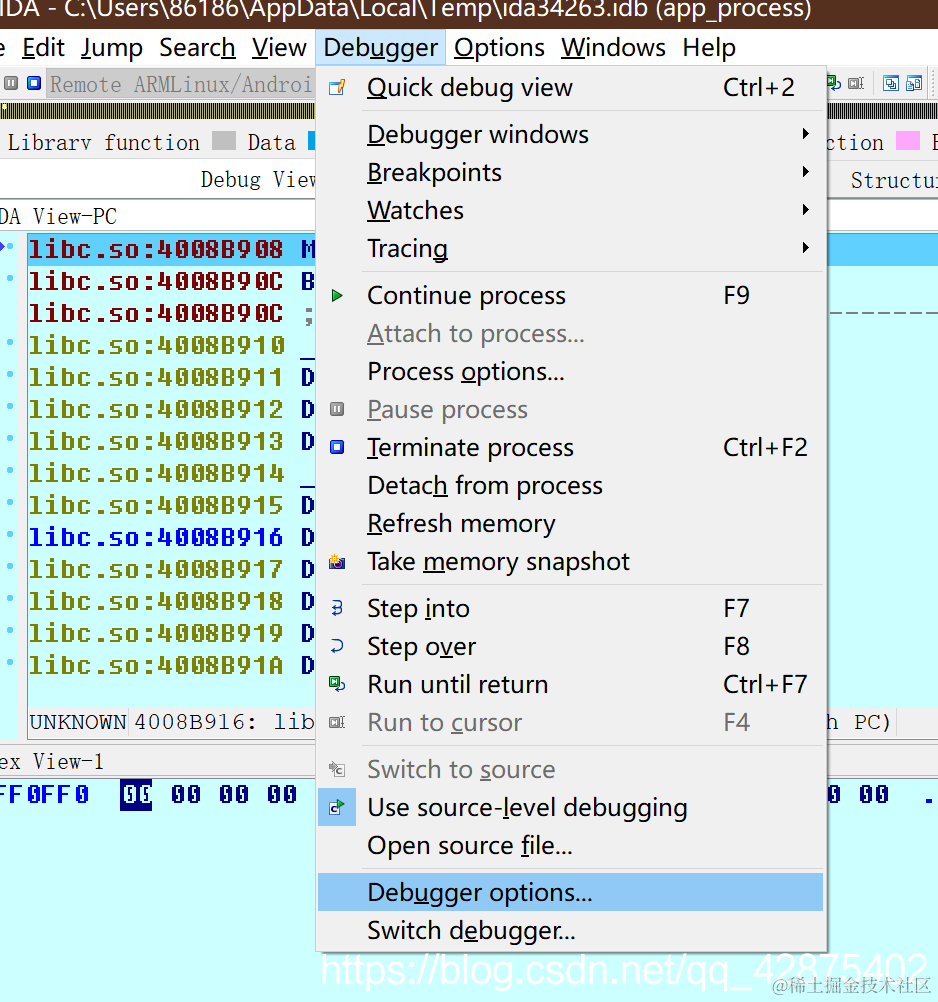This screenshot has width=938, height=1002.
Task: Click the navigation band overview bar
Action: pos(157,111)
